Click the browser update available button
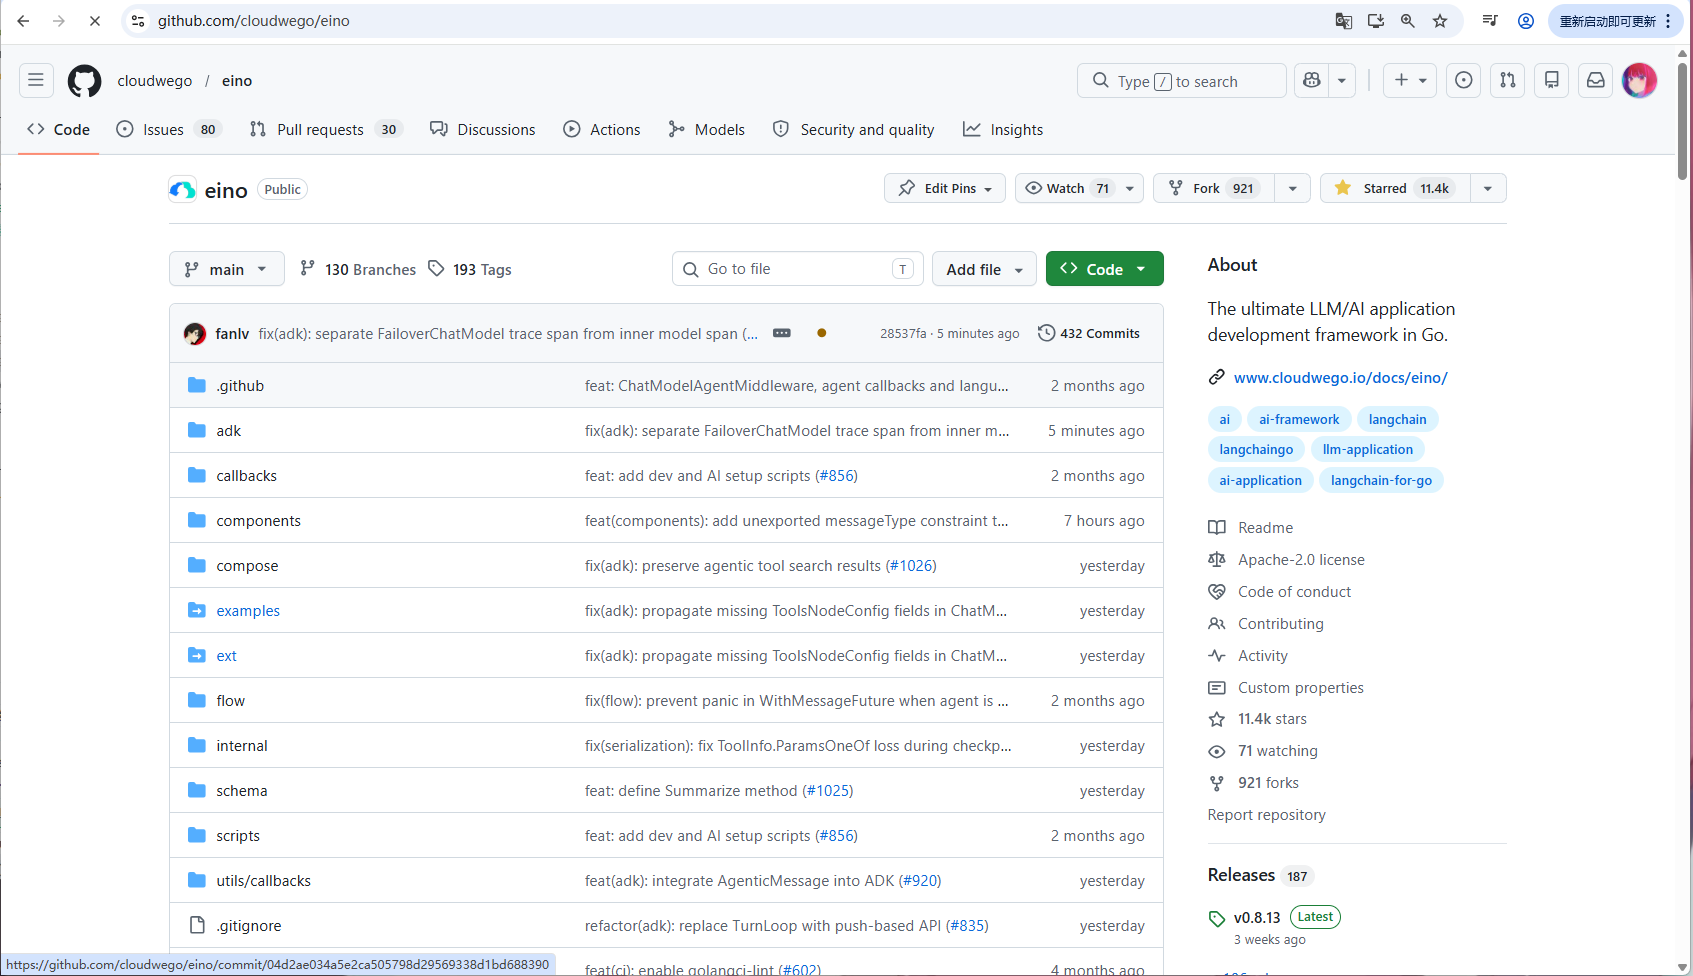This screenshot has width=1693, height=976. (1616, 21)
